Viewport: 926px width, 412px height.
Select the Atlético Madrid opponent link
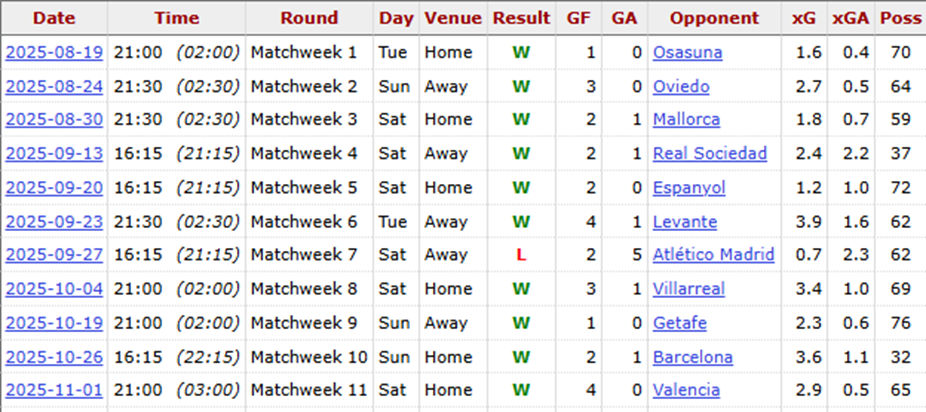tap(713, 255)
